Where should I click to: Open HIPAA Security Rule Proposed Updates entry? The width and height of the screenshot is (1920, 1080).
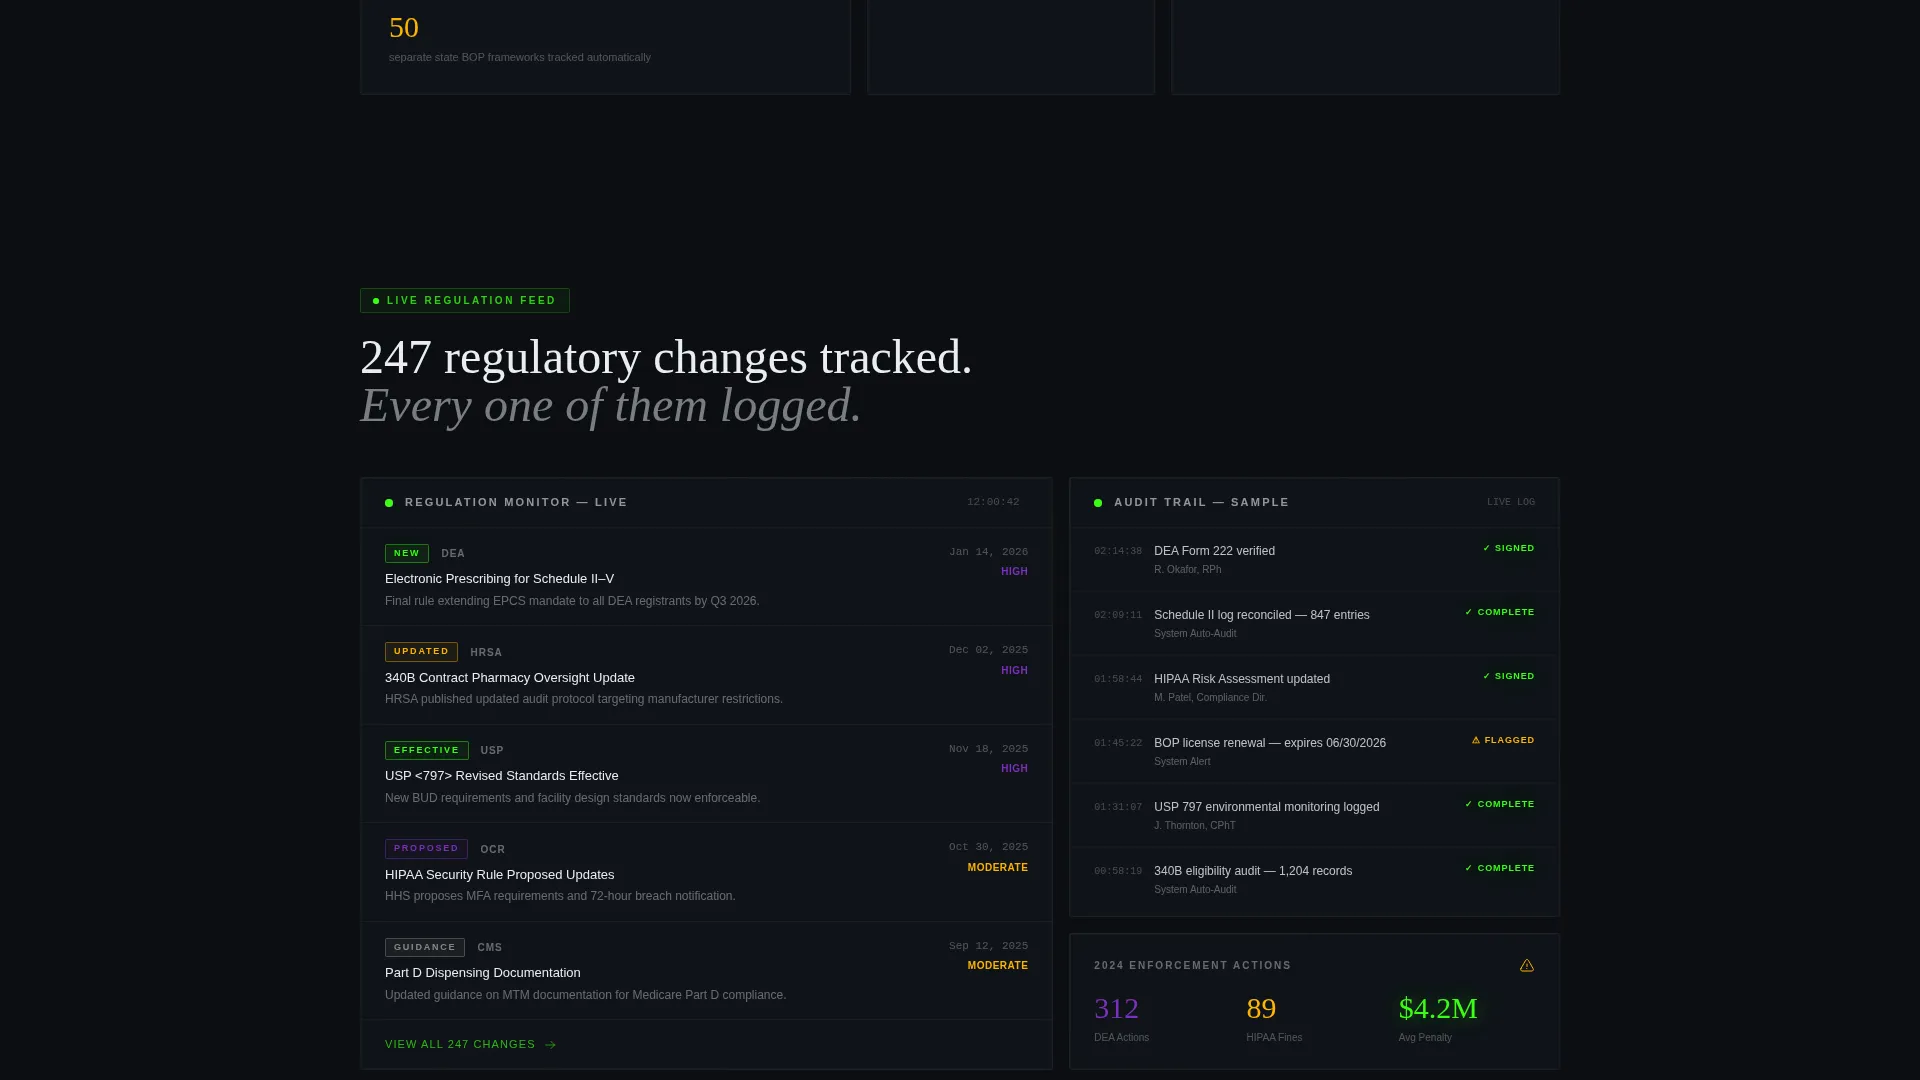coord(706,872)
